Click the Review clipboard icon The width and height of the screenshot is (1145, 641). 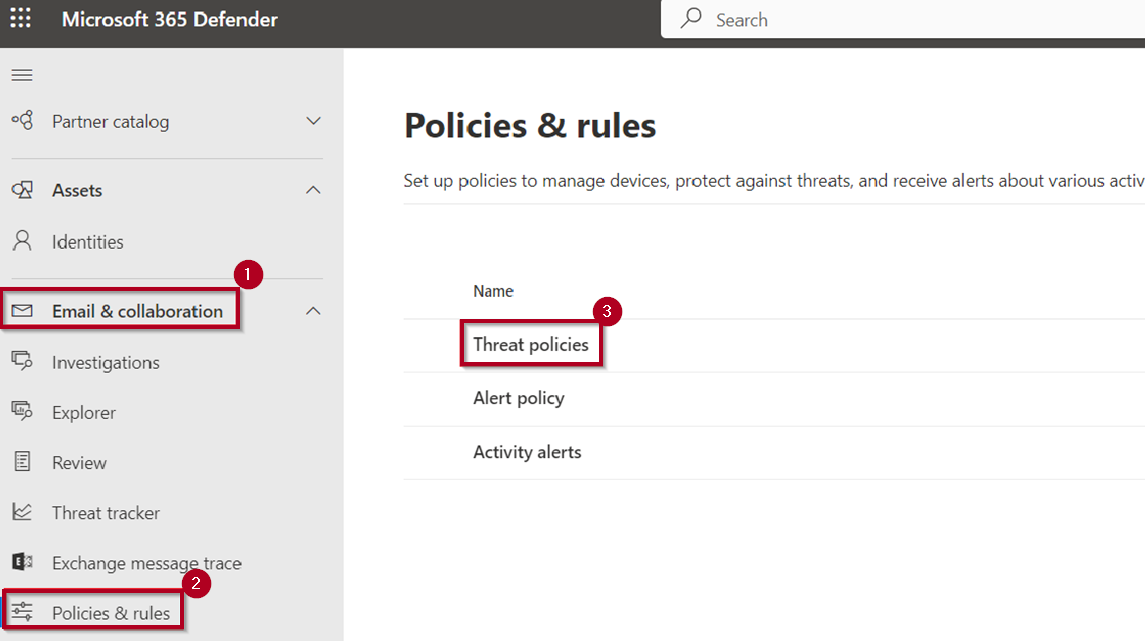pyautogui.click(x=21, y=462)
